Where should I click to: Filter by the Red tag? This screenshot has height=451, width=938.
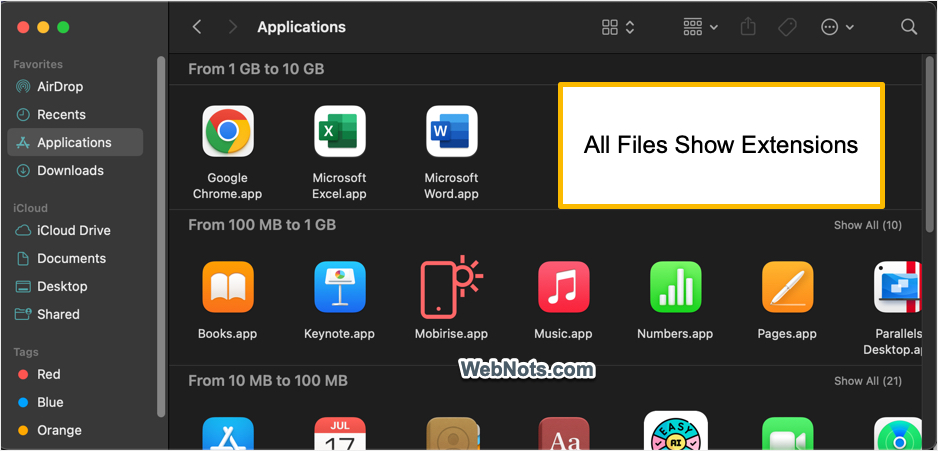point(75,374)
